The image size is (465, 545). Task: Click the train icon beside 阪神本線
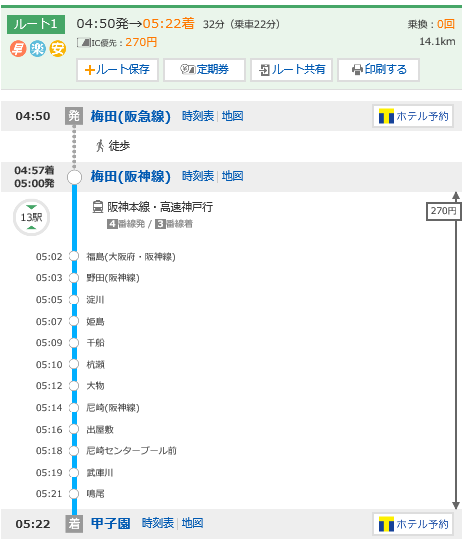click(x=98, y=207)
